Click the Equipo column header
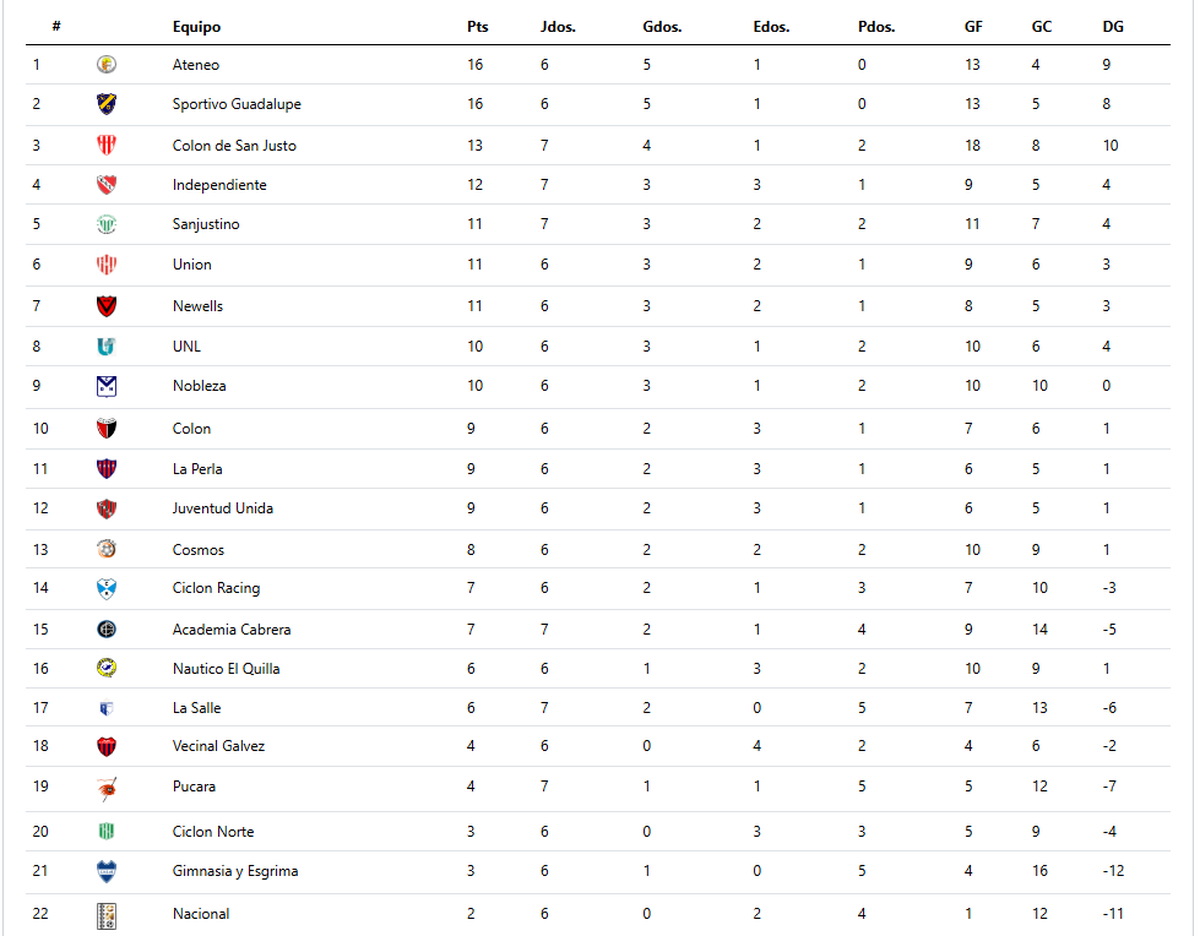Screen dimensions: 1200x936 tap(196, 27)
